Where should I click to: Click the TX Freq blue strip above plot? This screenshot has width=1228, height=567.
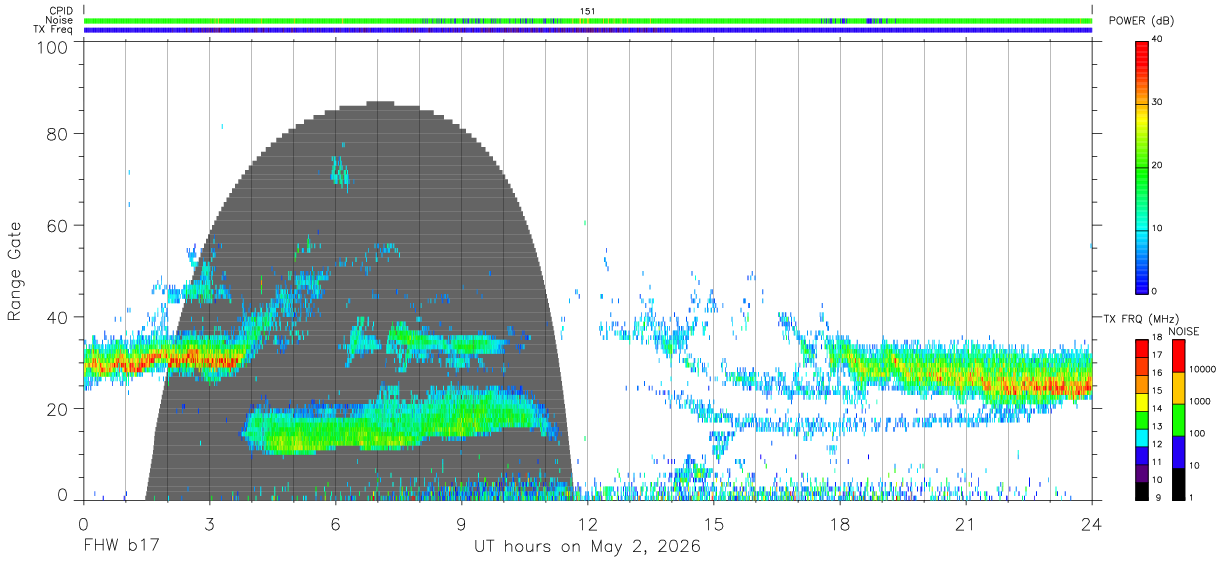click(x=588, y=30)
